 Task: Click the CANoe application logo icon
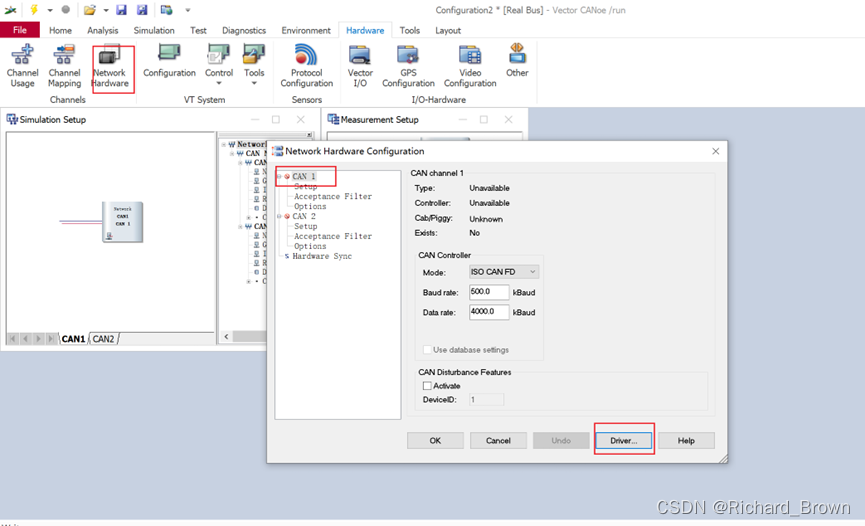point(10,10)
